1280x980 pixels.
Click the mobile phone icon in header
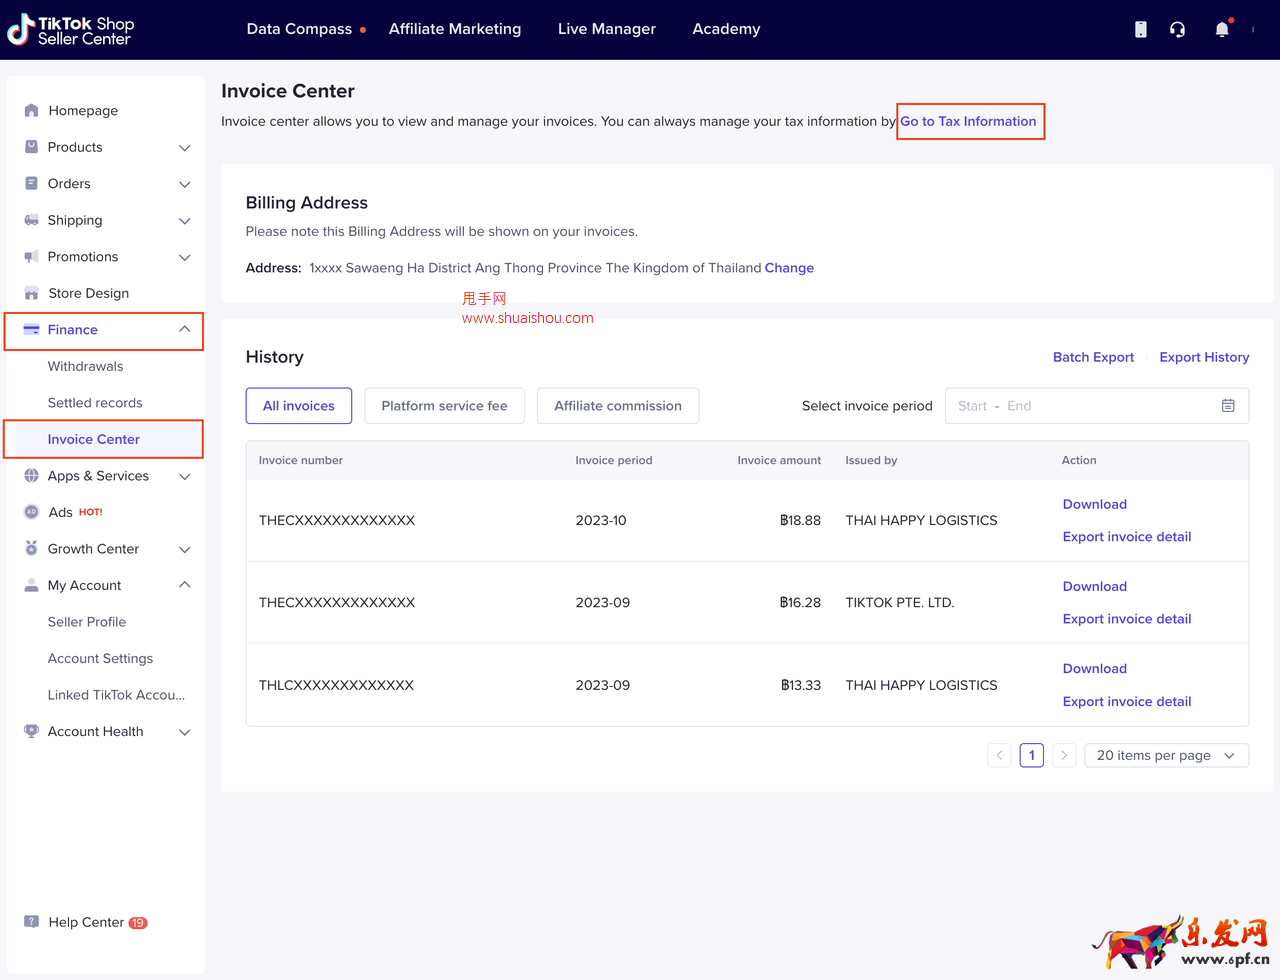pyautogui.click(x=1140, y=30)
